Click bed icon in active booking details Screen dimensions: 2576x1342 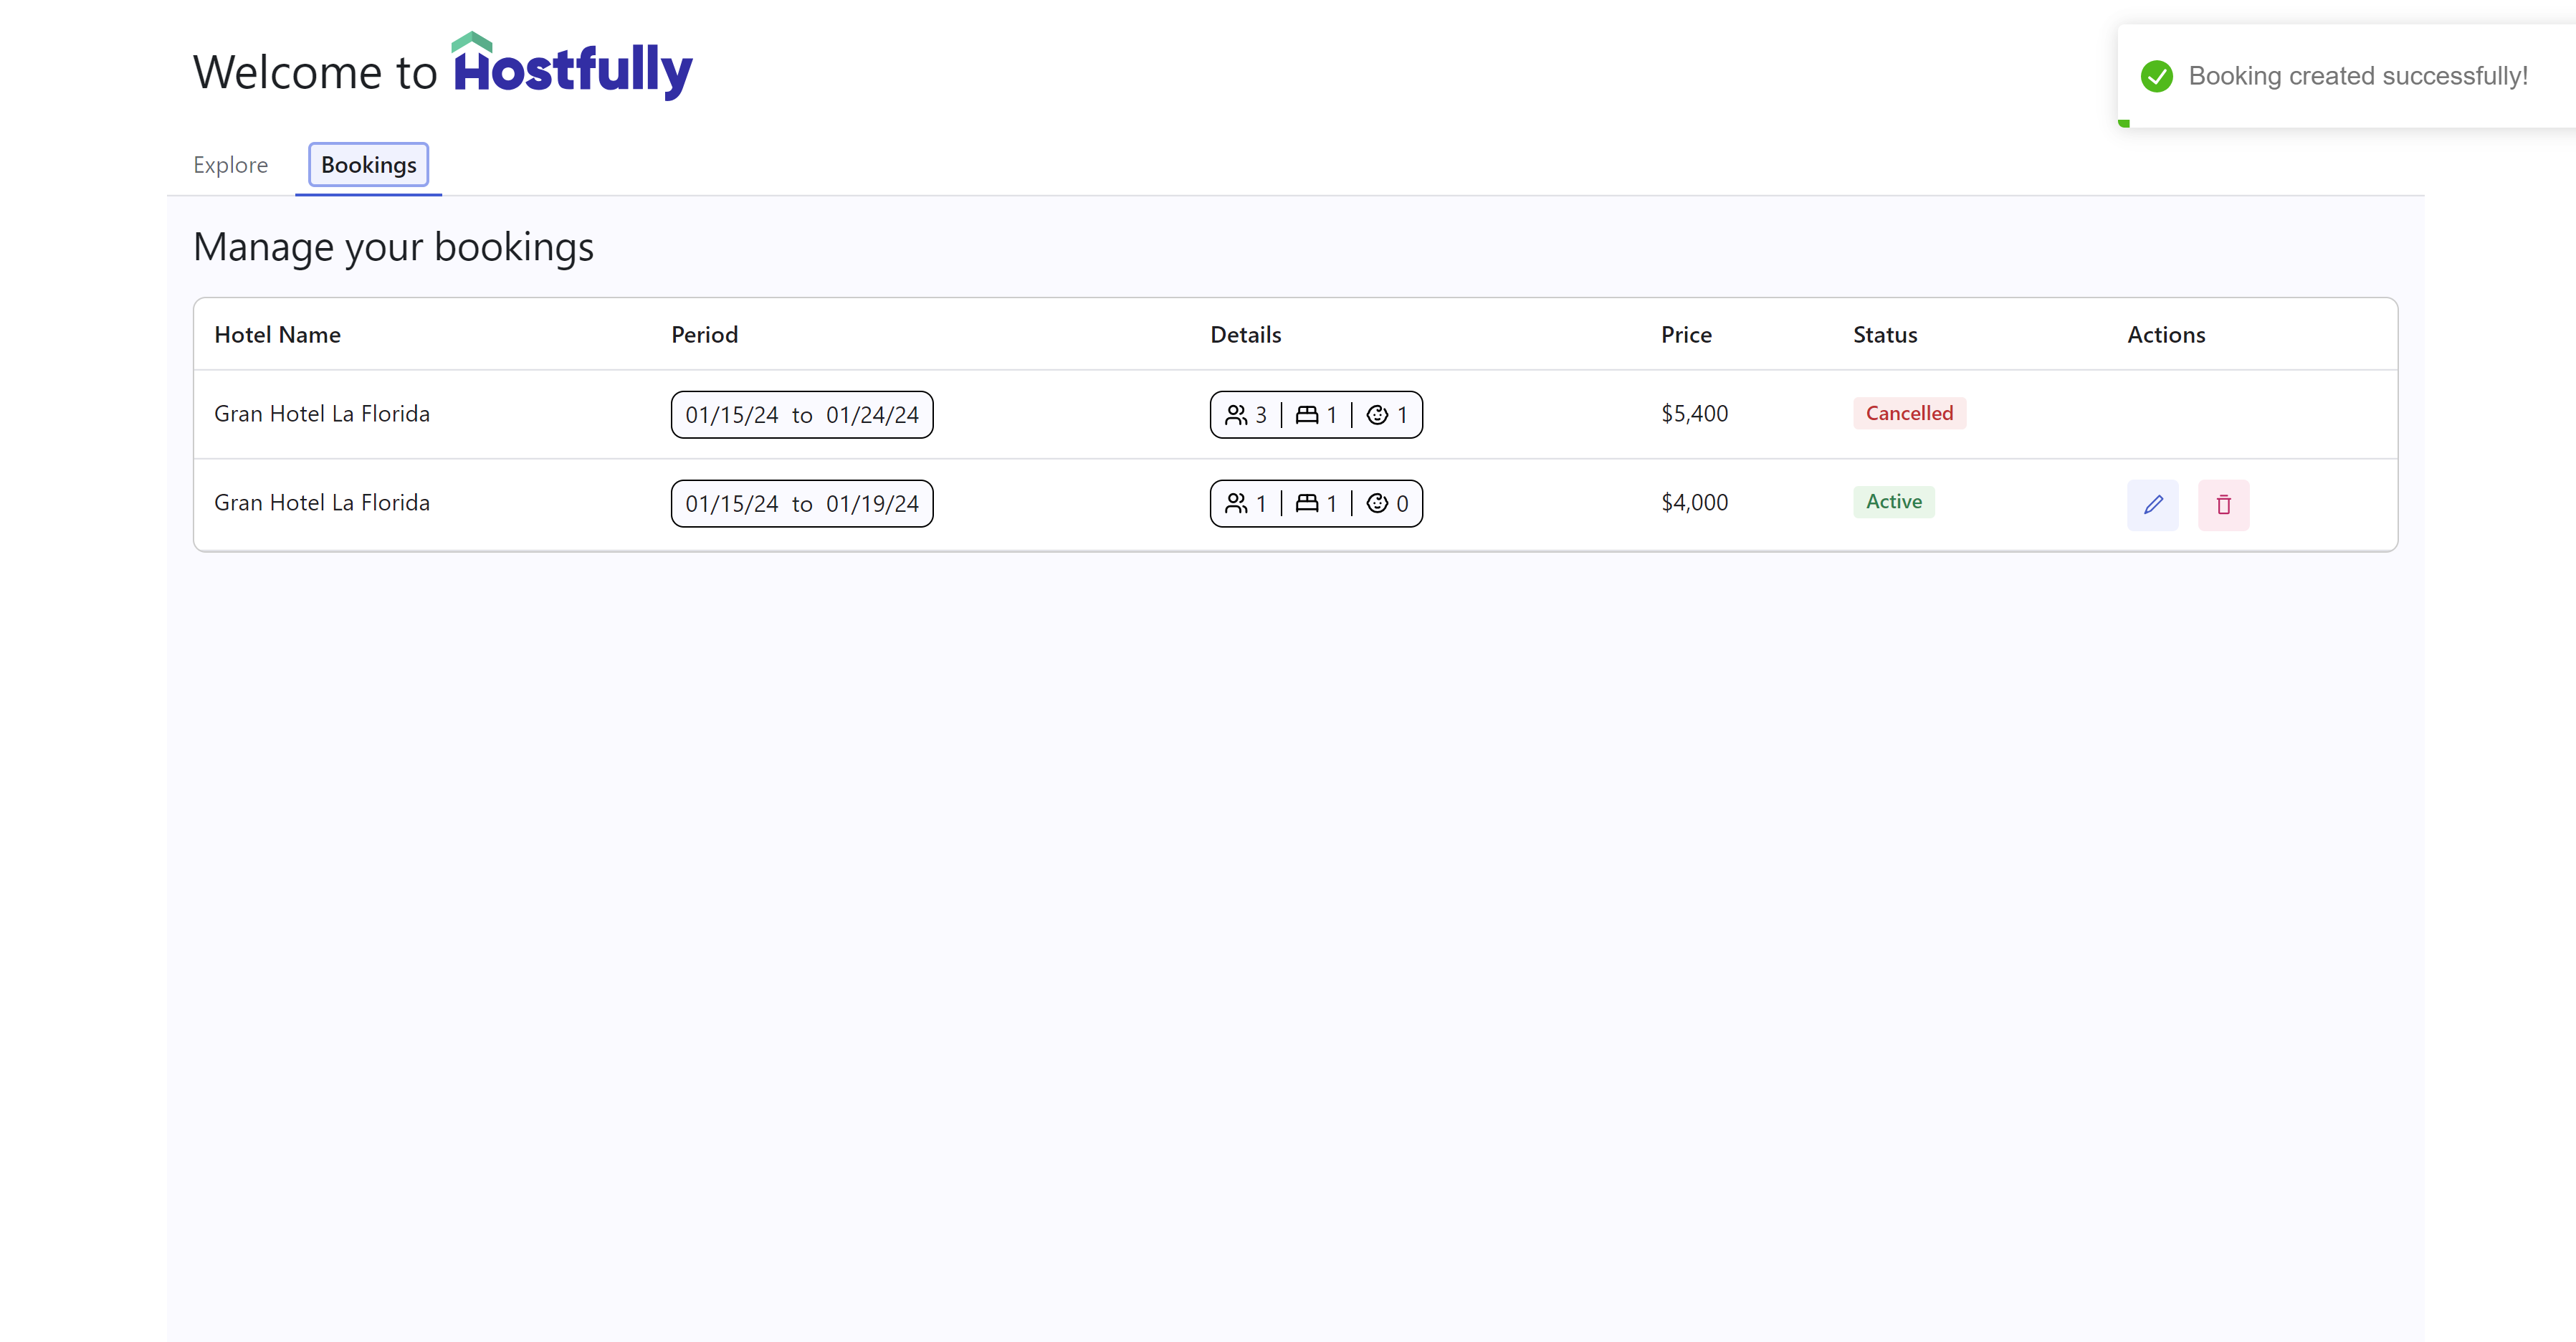pos(1306,503)
